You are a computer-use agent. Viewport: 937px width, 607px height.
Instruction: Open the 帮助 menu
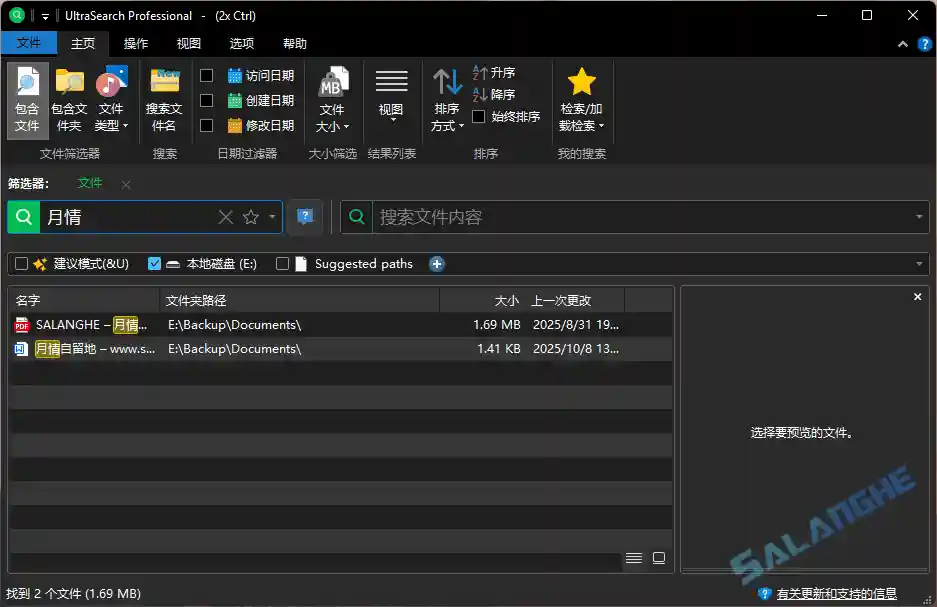coord(293,43)
